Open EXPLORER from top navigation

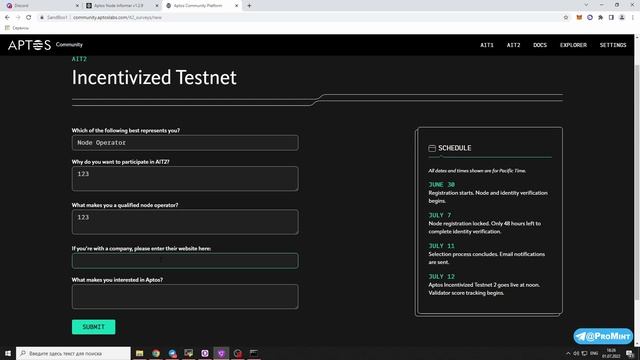click(x=573, y=45)
